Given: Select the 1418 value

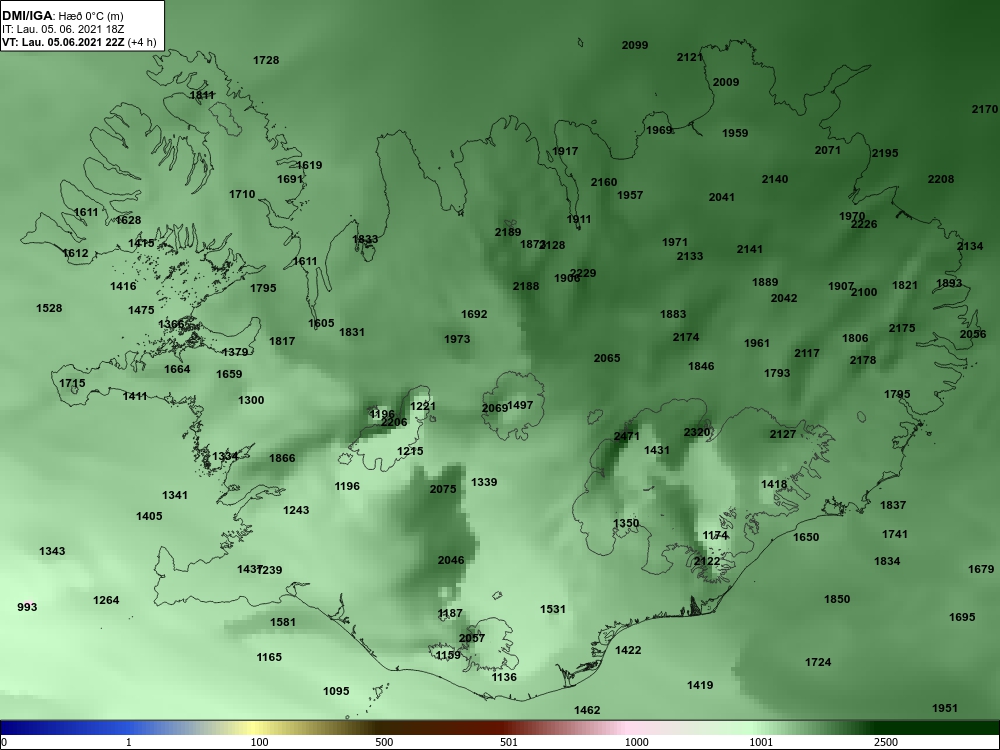Looking at the screenshot, I should [774, 485].
